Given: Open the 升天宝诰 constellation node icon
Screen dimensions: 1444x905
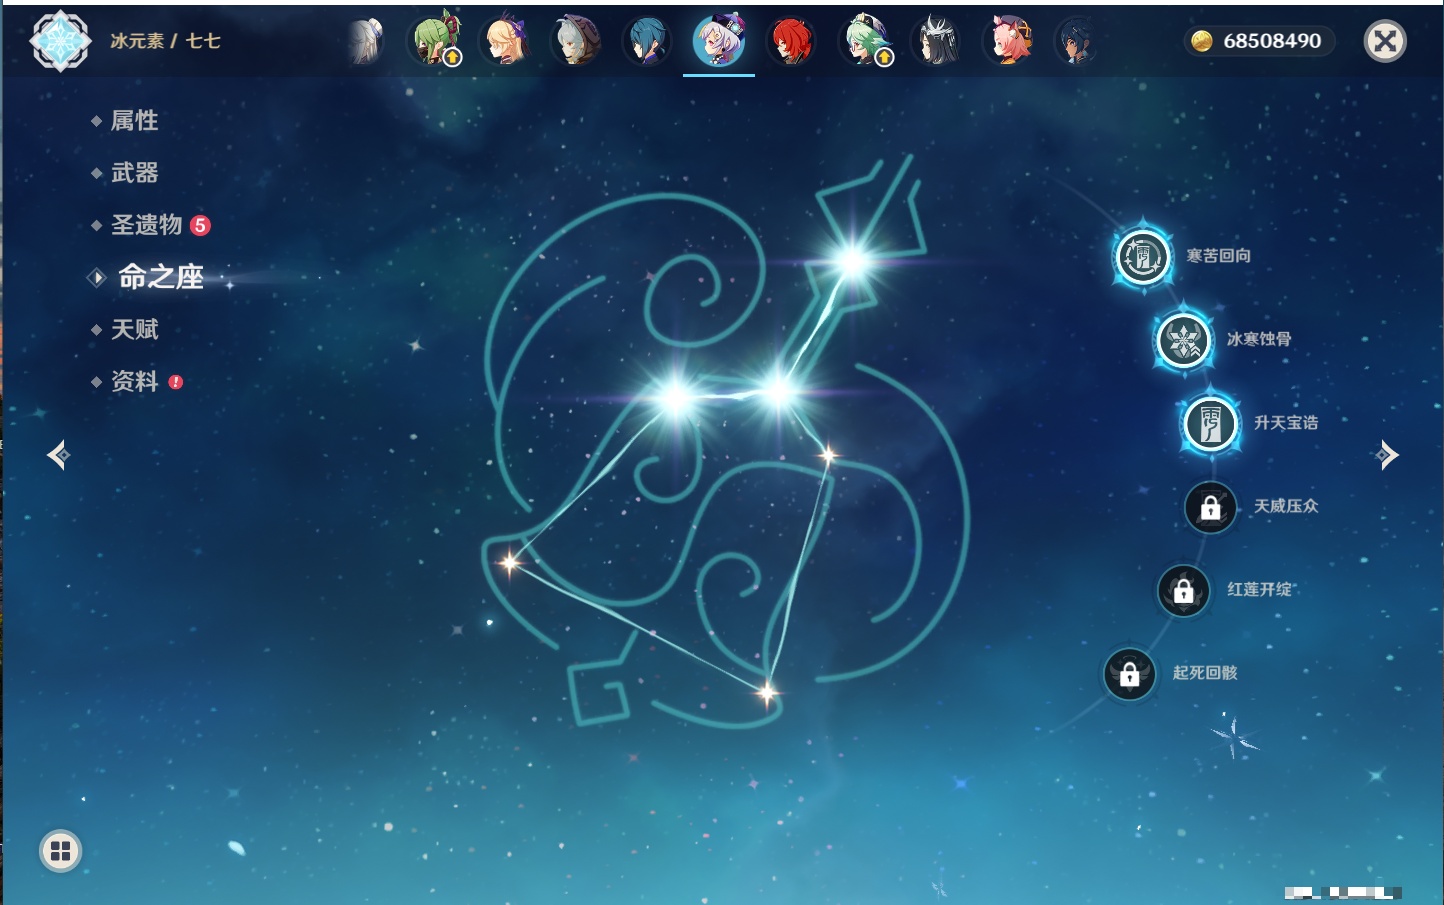Looking at the screenshot, I should (x=1211, y=424).
